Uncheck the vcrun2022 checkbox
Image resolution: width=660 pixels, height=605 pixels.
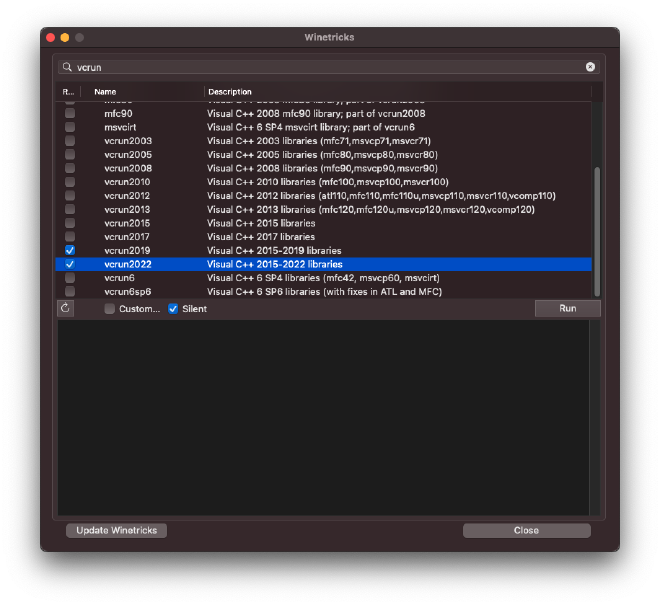[70, 264]
